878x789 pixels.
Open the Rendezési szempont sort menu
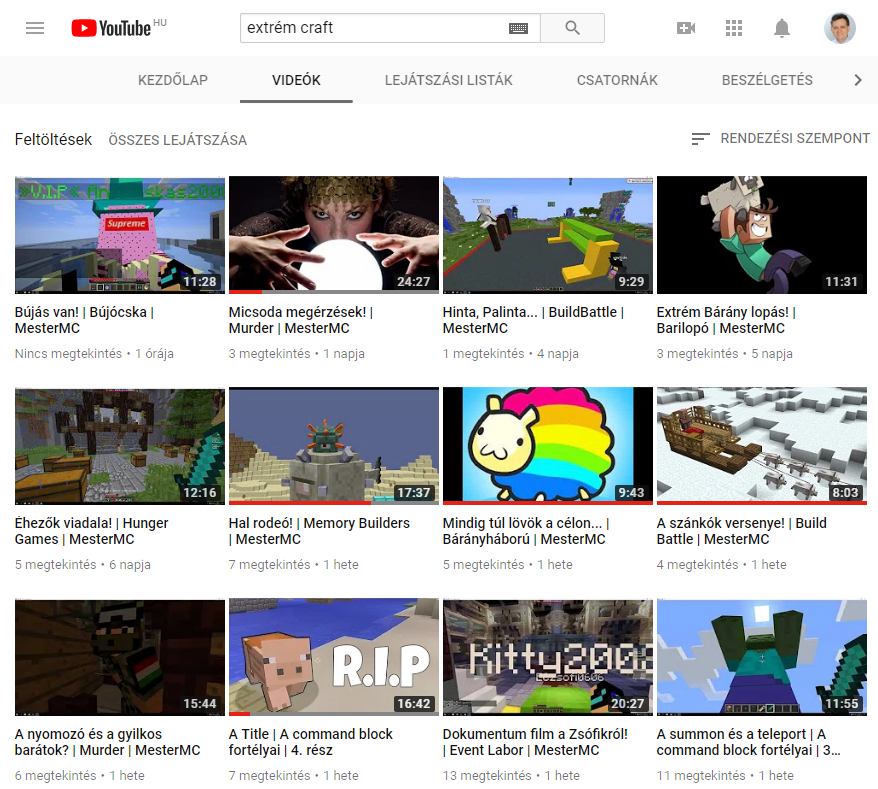780,139
